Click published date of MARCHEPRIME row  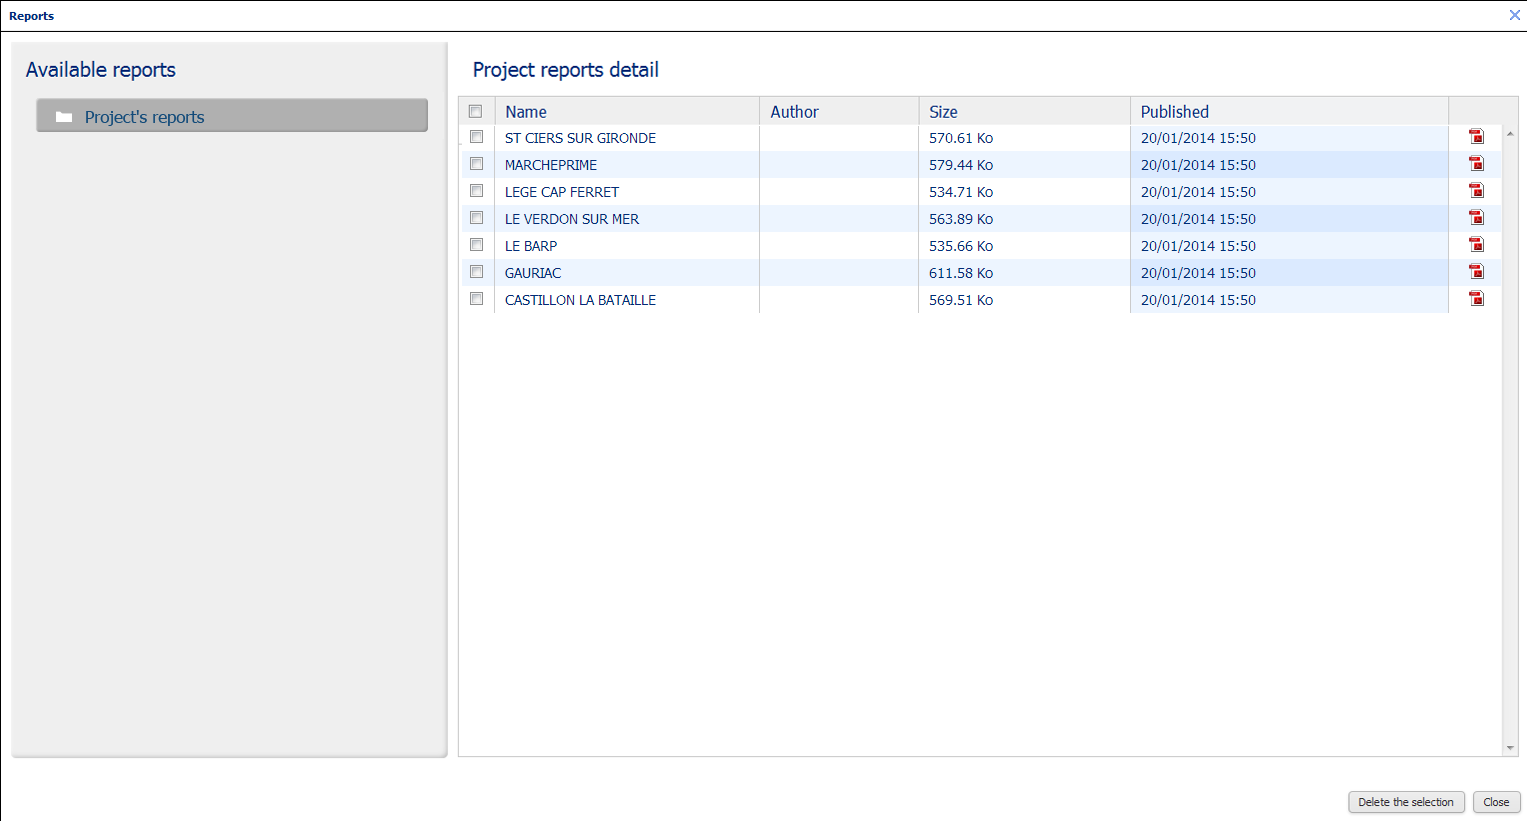[1198, 165]
